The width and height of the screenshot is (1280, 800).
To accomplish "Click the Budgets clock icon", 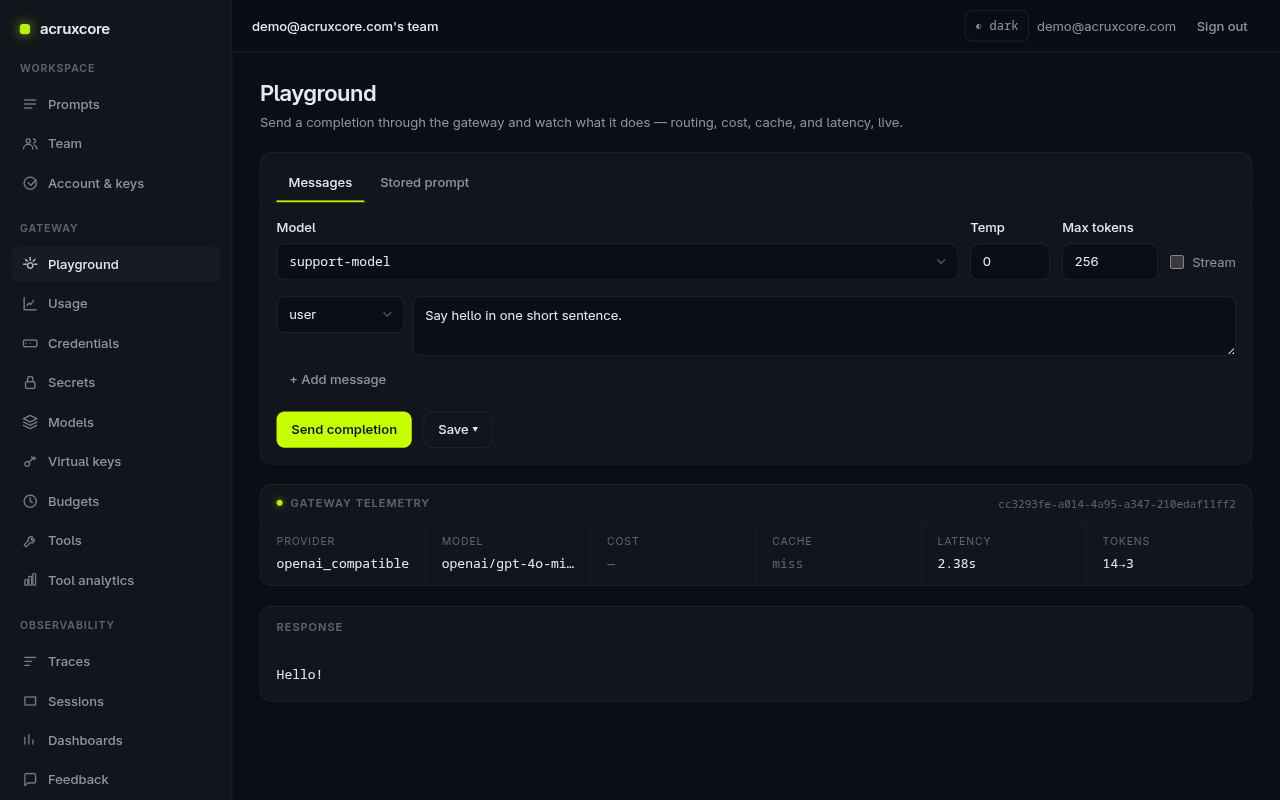I will pyautogui.click(x=30, y=501).
